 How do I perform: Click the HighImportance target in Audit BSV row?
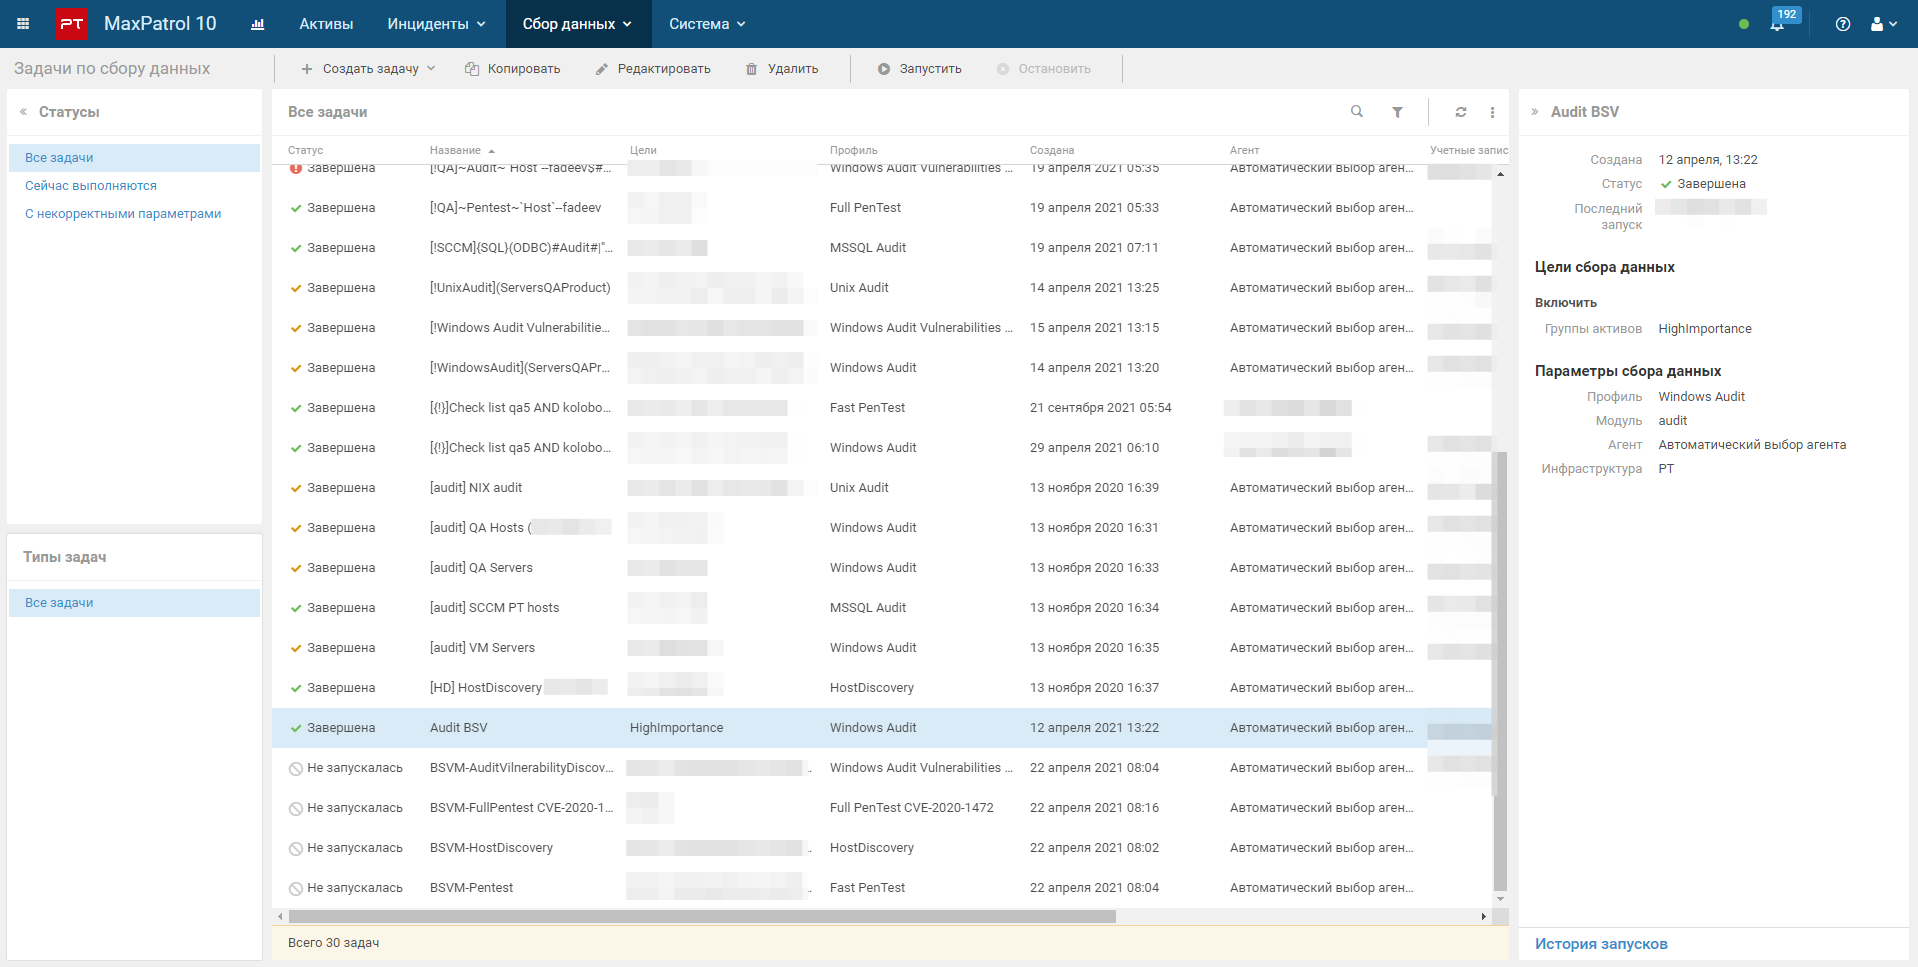click(676, 728)
